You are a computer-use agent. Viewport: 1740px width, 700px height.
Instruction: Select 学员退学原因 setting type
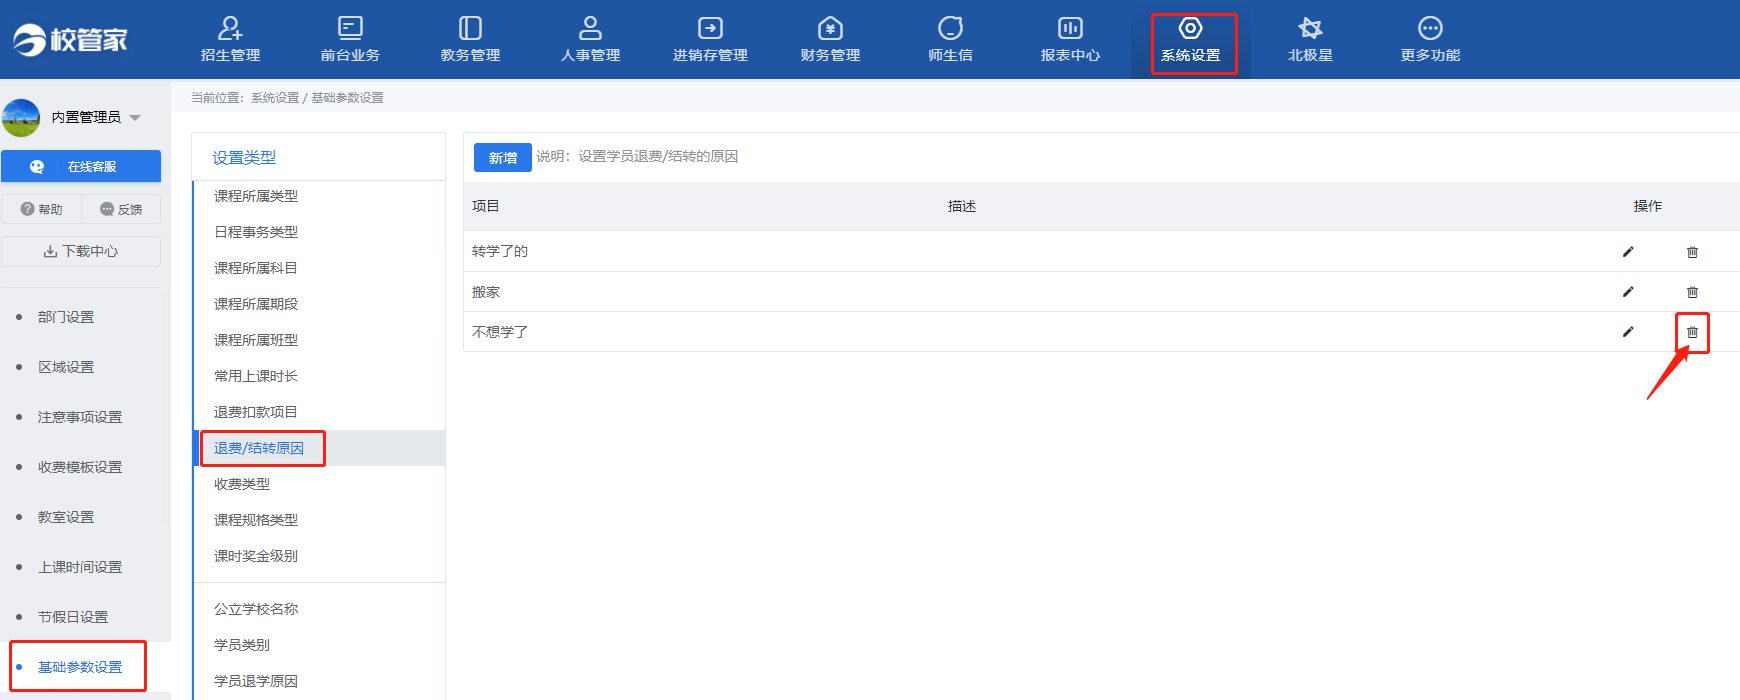[x=256, y=681]
